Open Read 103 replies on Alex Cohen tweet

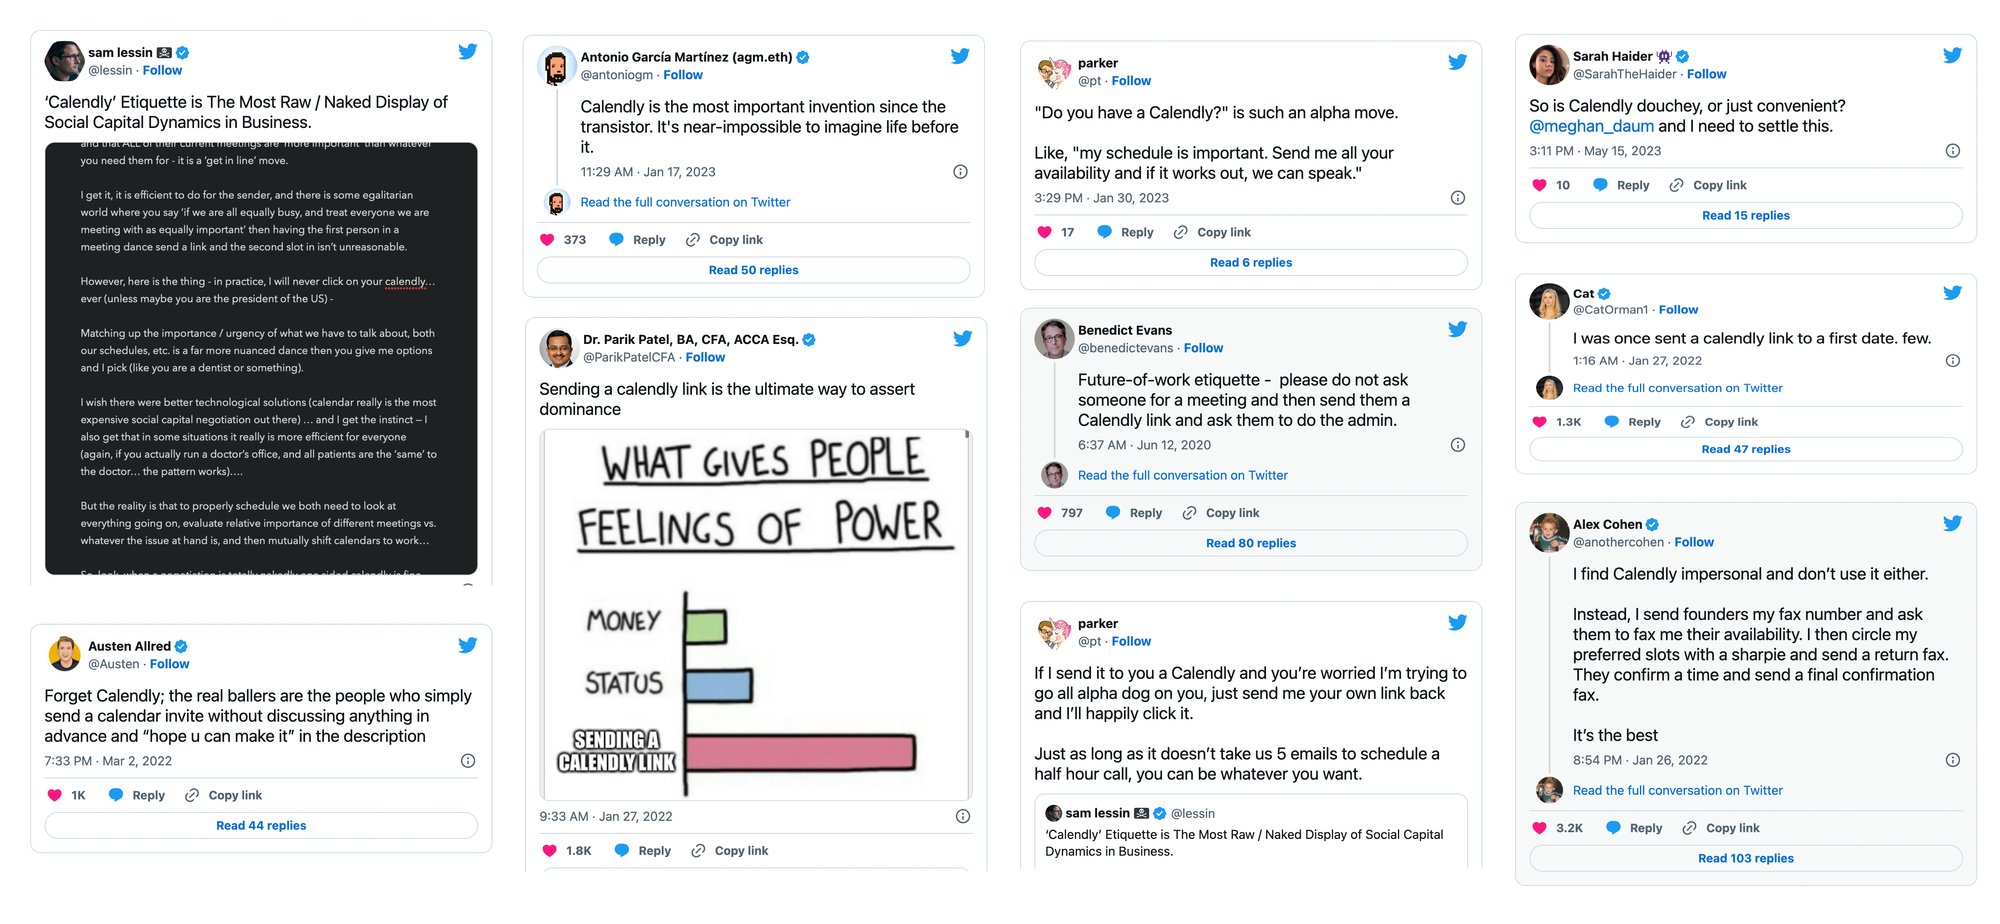(1746, 858)
